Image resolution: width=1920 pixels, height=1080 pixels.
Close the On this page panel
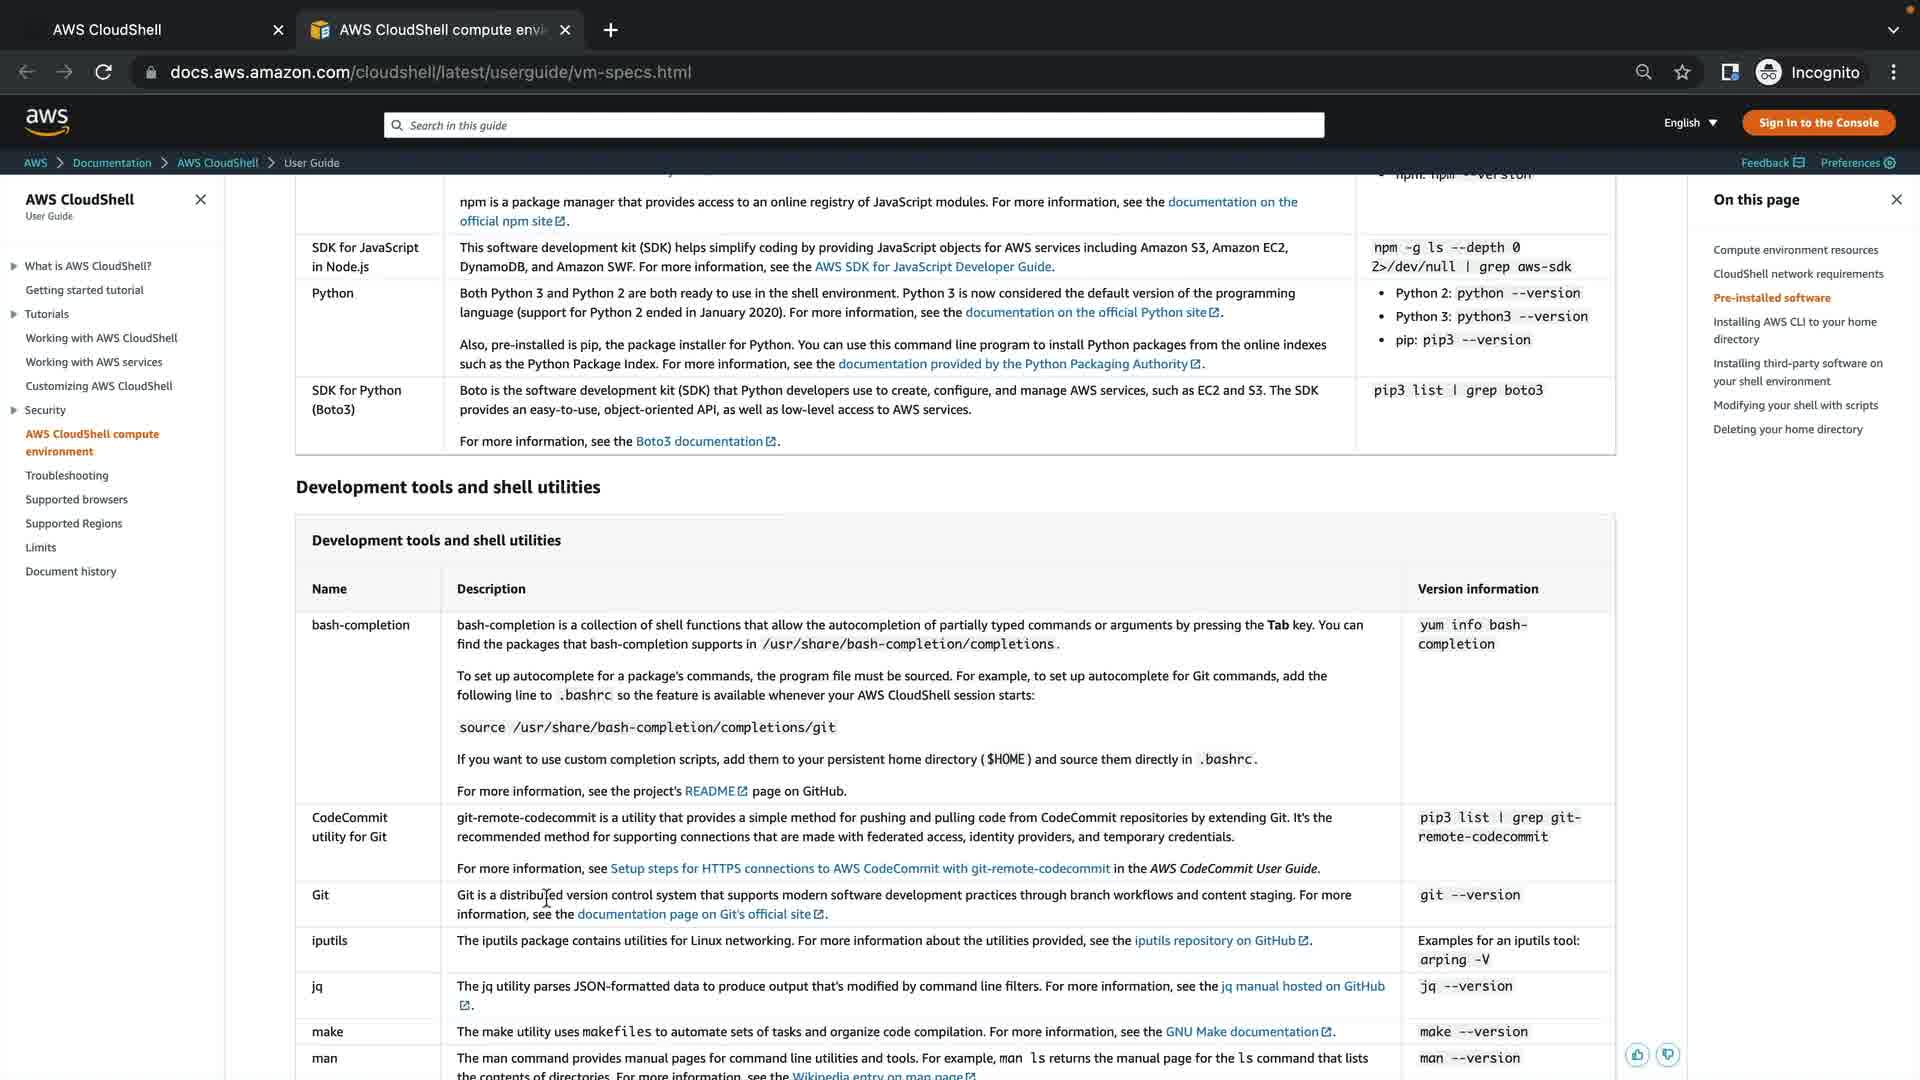(x=1896, y=200)
